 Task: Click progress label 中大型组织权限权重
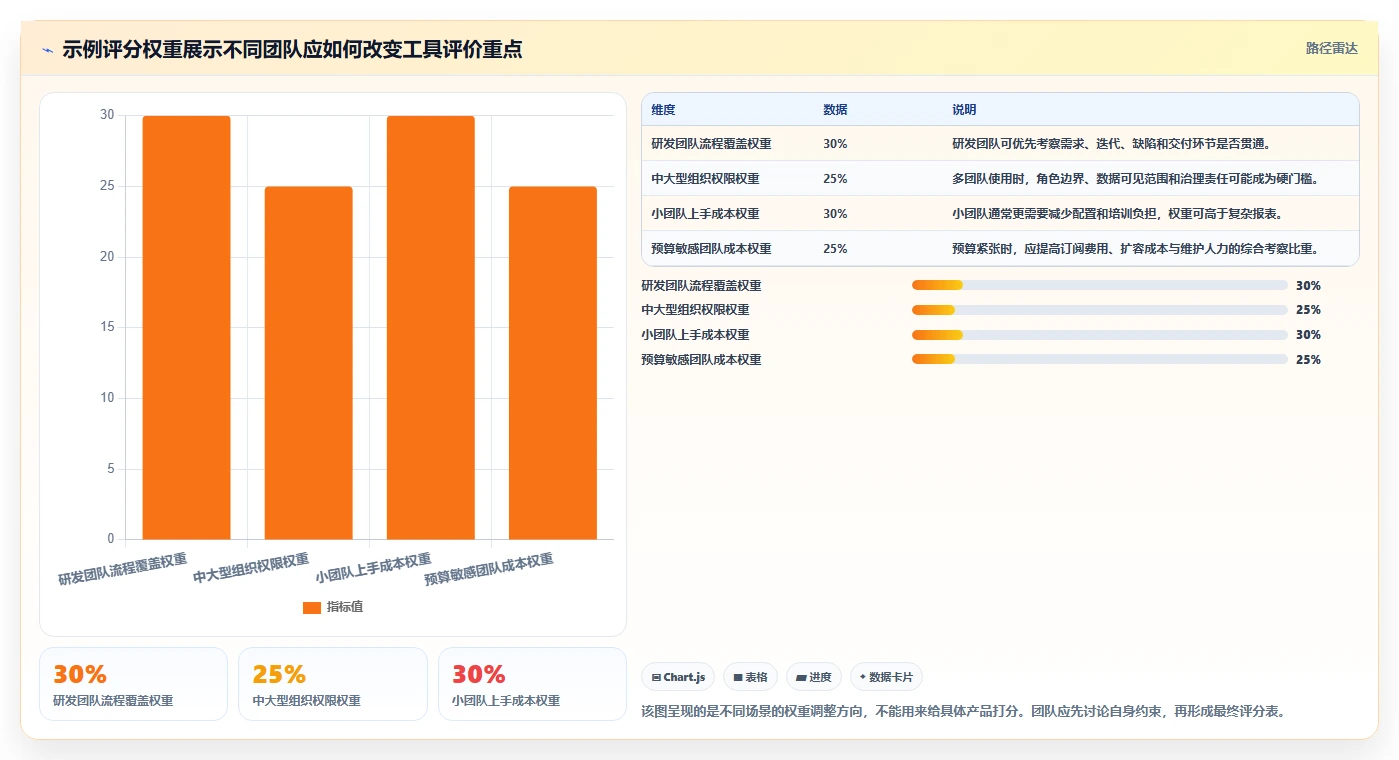[695, 310]
